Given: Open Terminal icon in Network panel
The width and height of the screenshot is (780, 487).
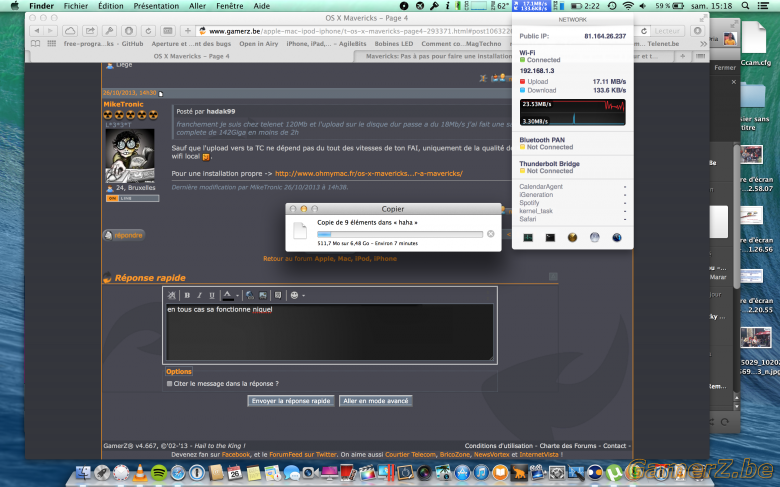Looking at the screenshot, I should (550, 237).
